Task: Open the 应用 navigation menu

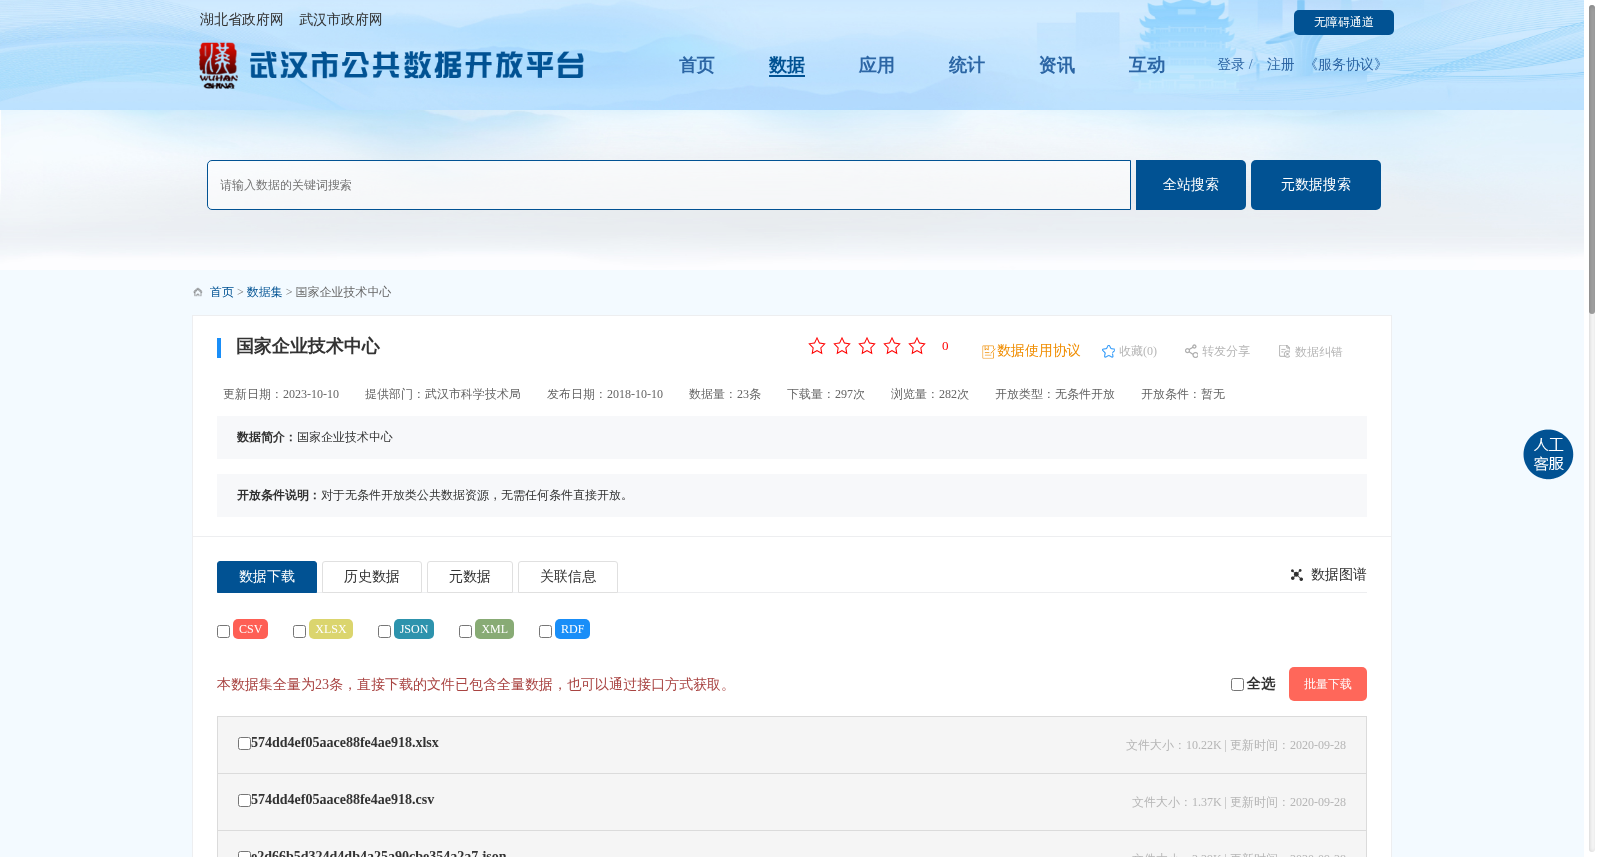Action: (x=877, y=65)
